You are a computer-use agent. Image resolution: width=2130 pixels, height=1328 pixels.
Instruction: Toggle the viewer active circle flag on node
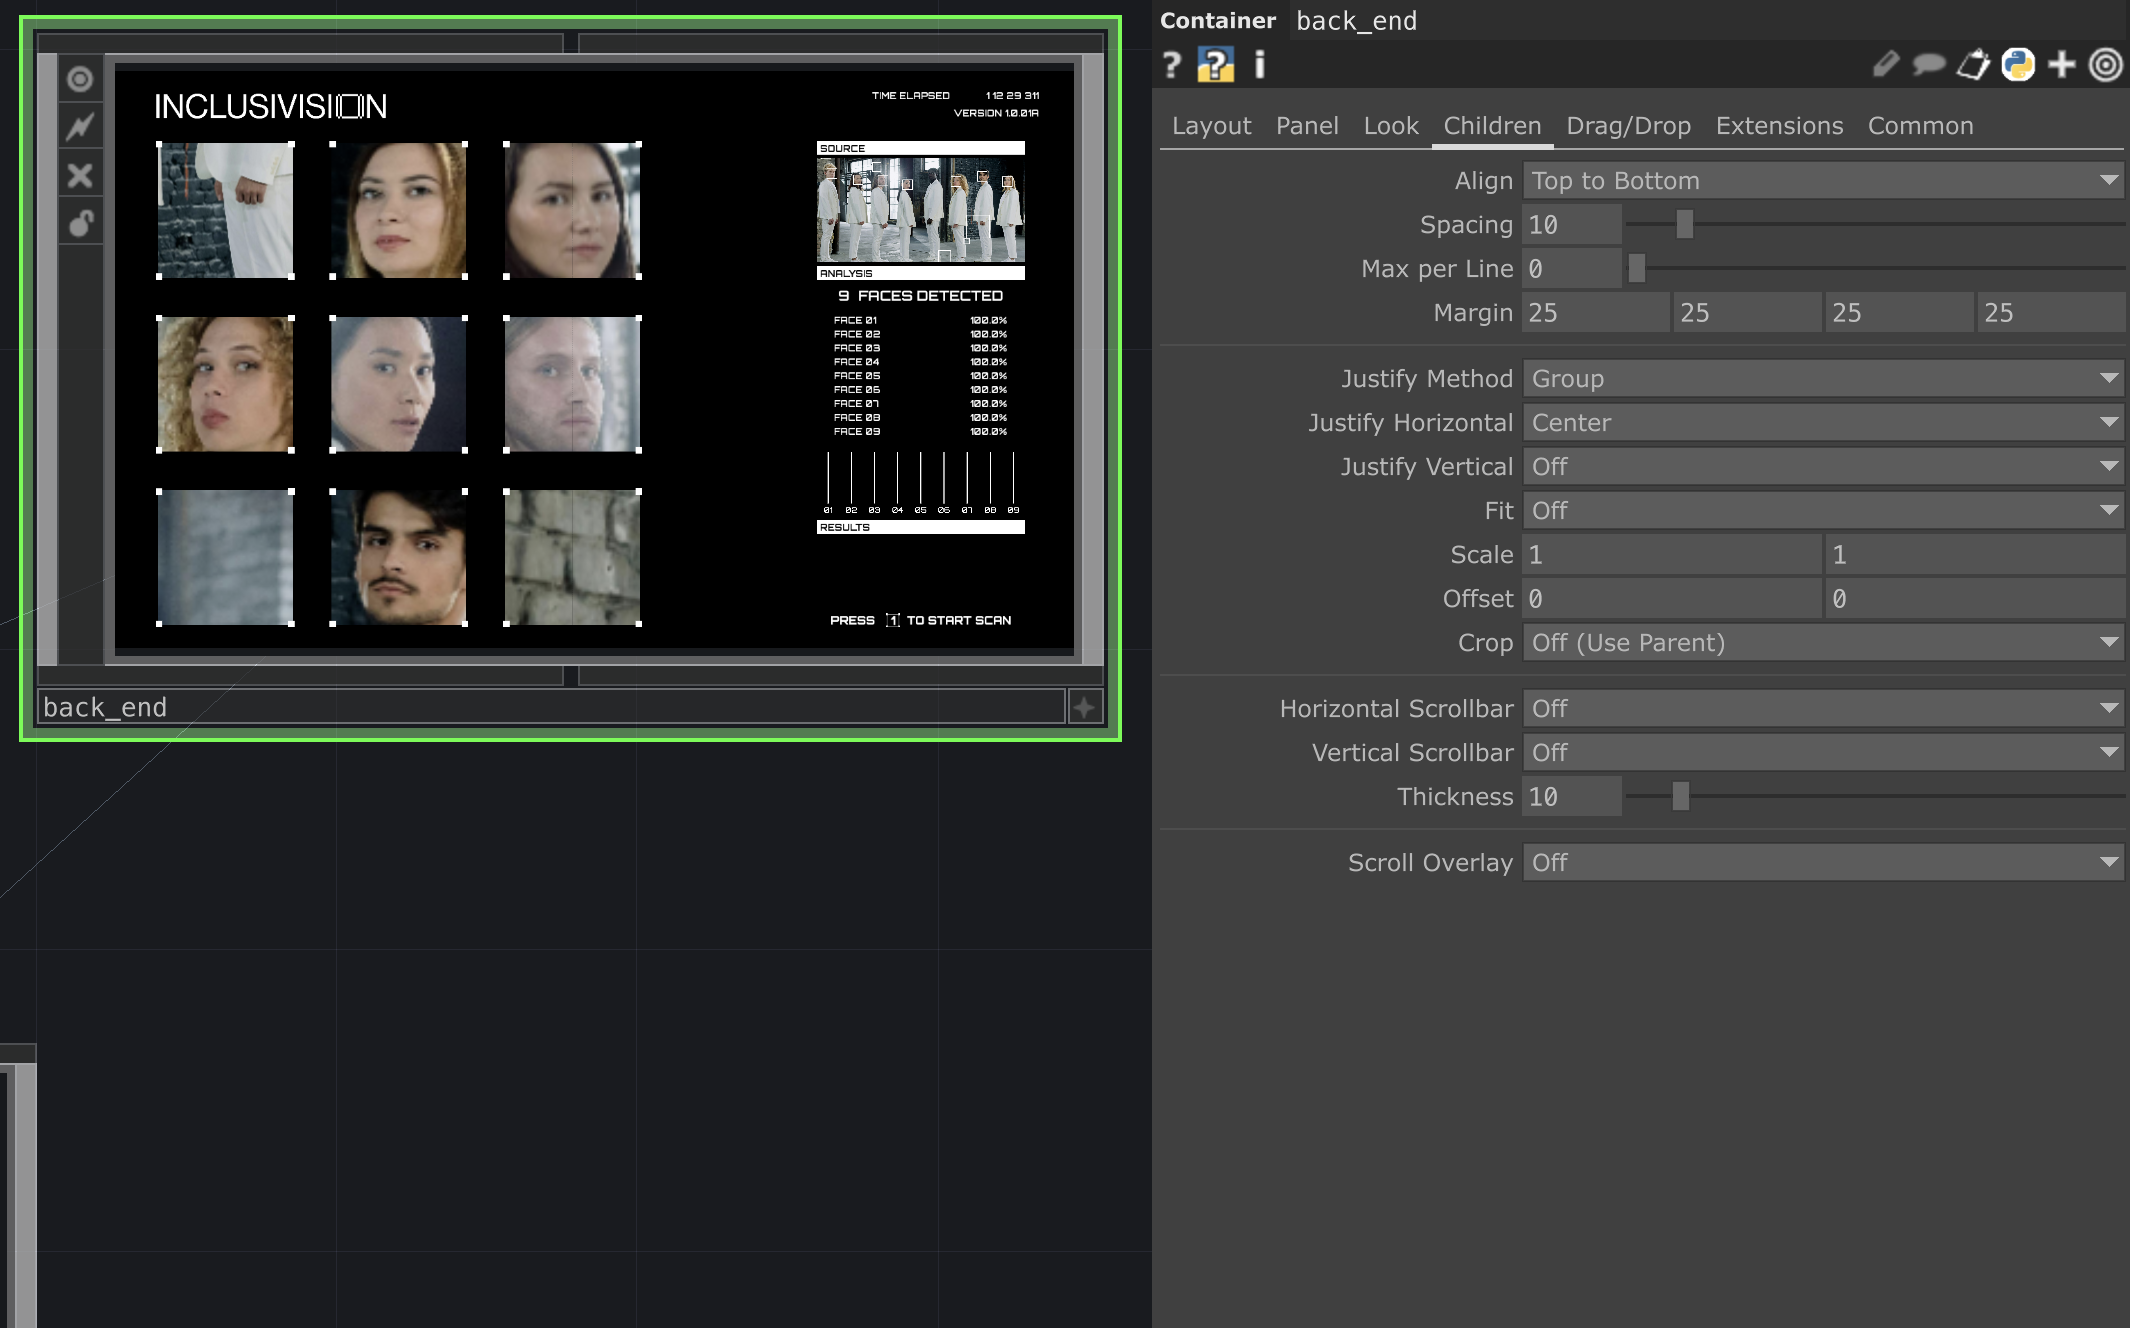coord(80,79)
